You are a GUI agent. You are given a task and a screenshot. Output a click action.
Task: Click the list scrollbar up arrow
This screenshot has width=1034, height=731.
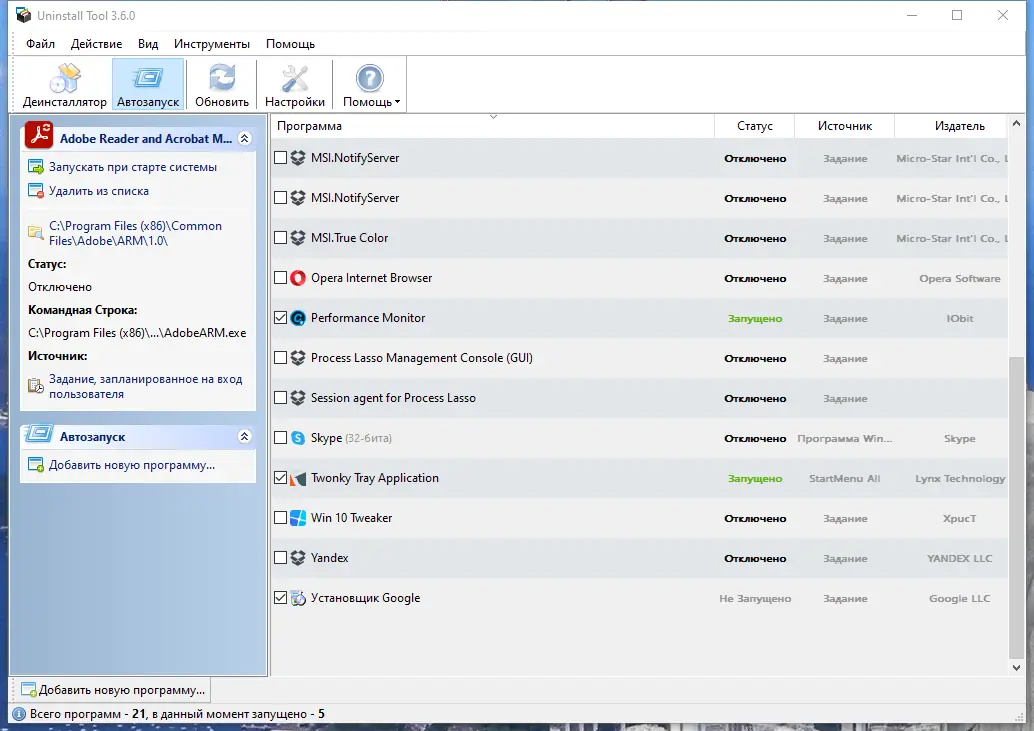(x=1016, y=123)
